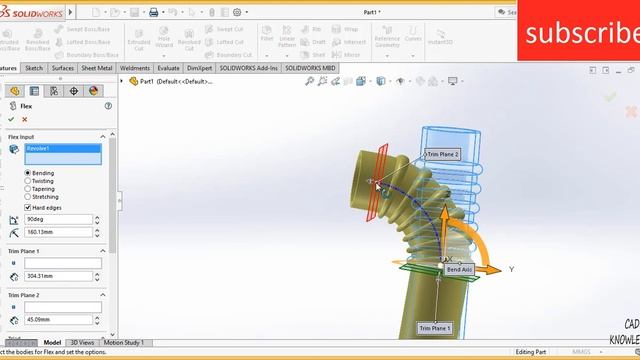640x360 pixels.
Task: Select the Stretching radio option
Action: (x=28, y=197)
